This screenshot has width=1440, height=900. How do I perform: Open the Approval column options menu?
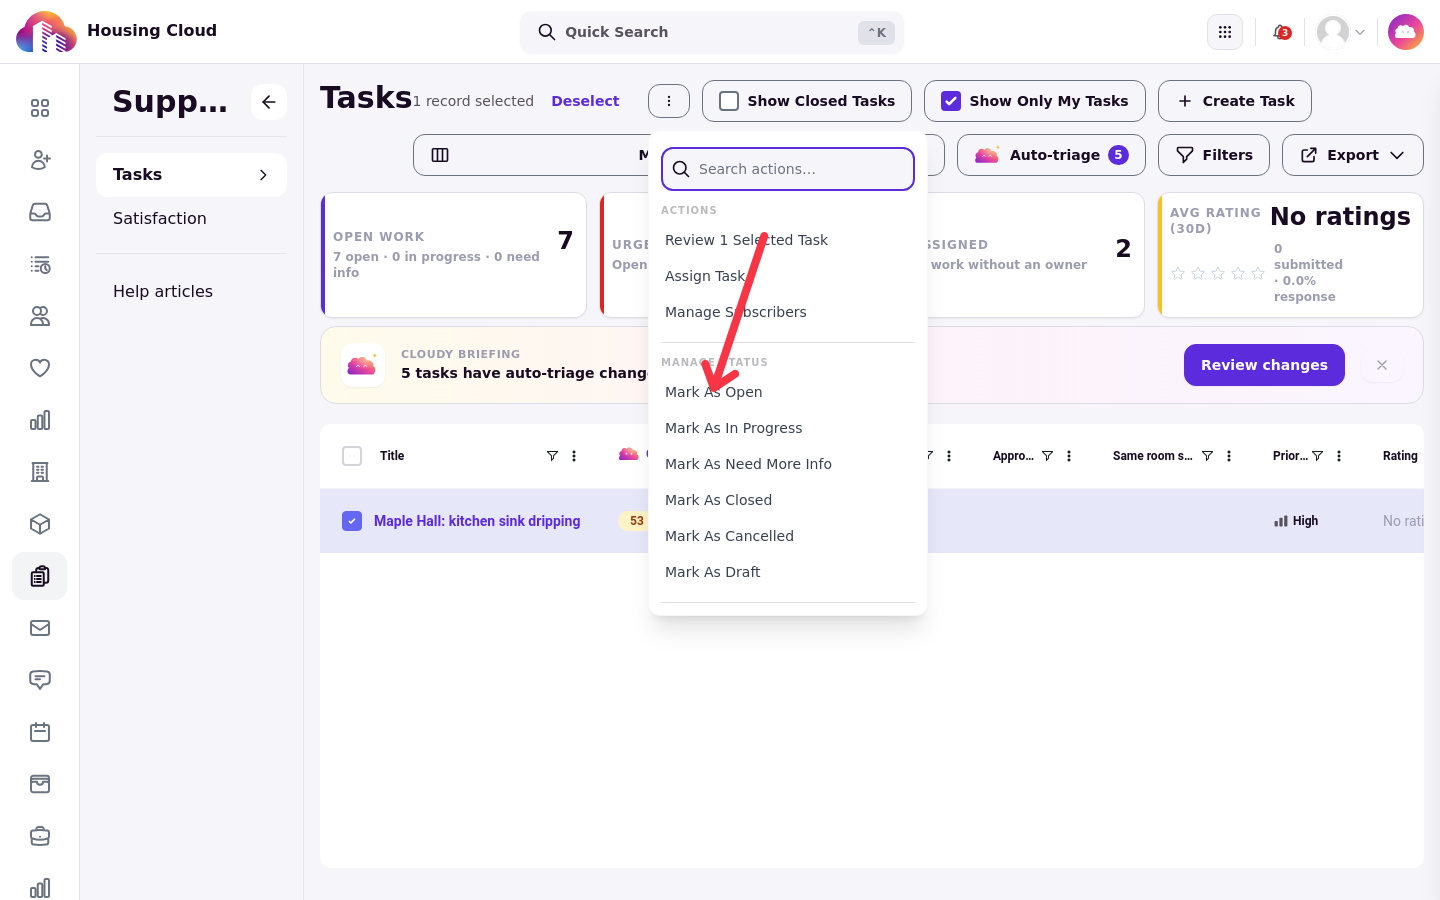[1069, 456]
